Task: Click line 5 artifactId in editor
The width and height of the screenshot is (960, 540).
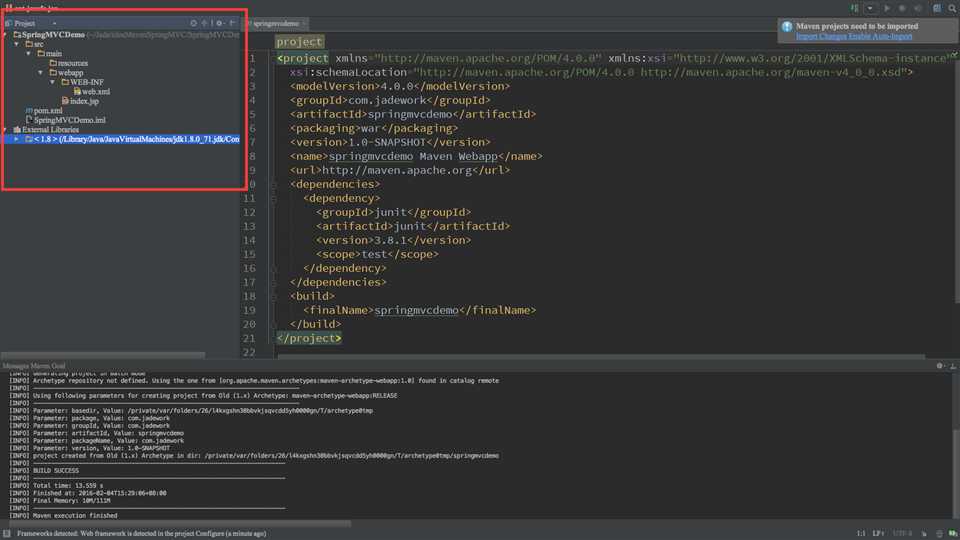Action: coord(413,114)
